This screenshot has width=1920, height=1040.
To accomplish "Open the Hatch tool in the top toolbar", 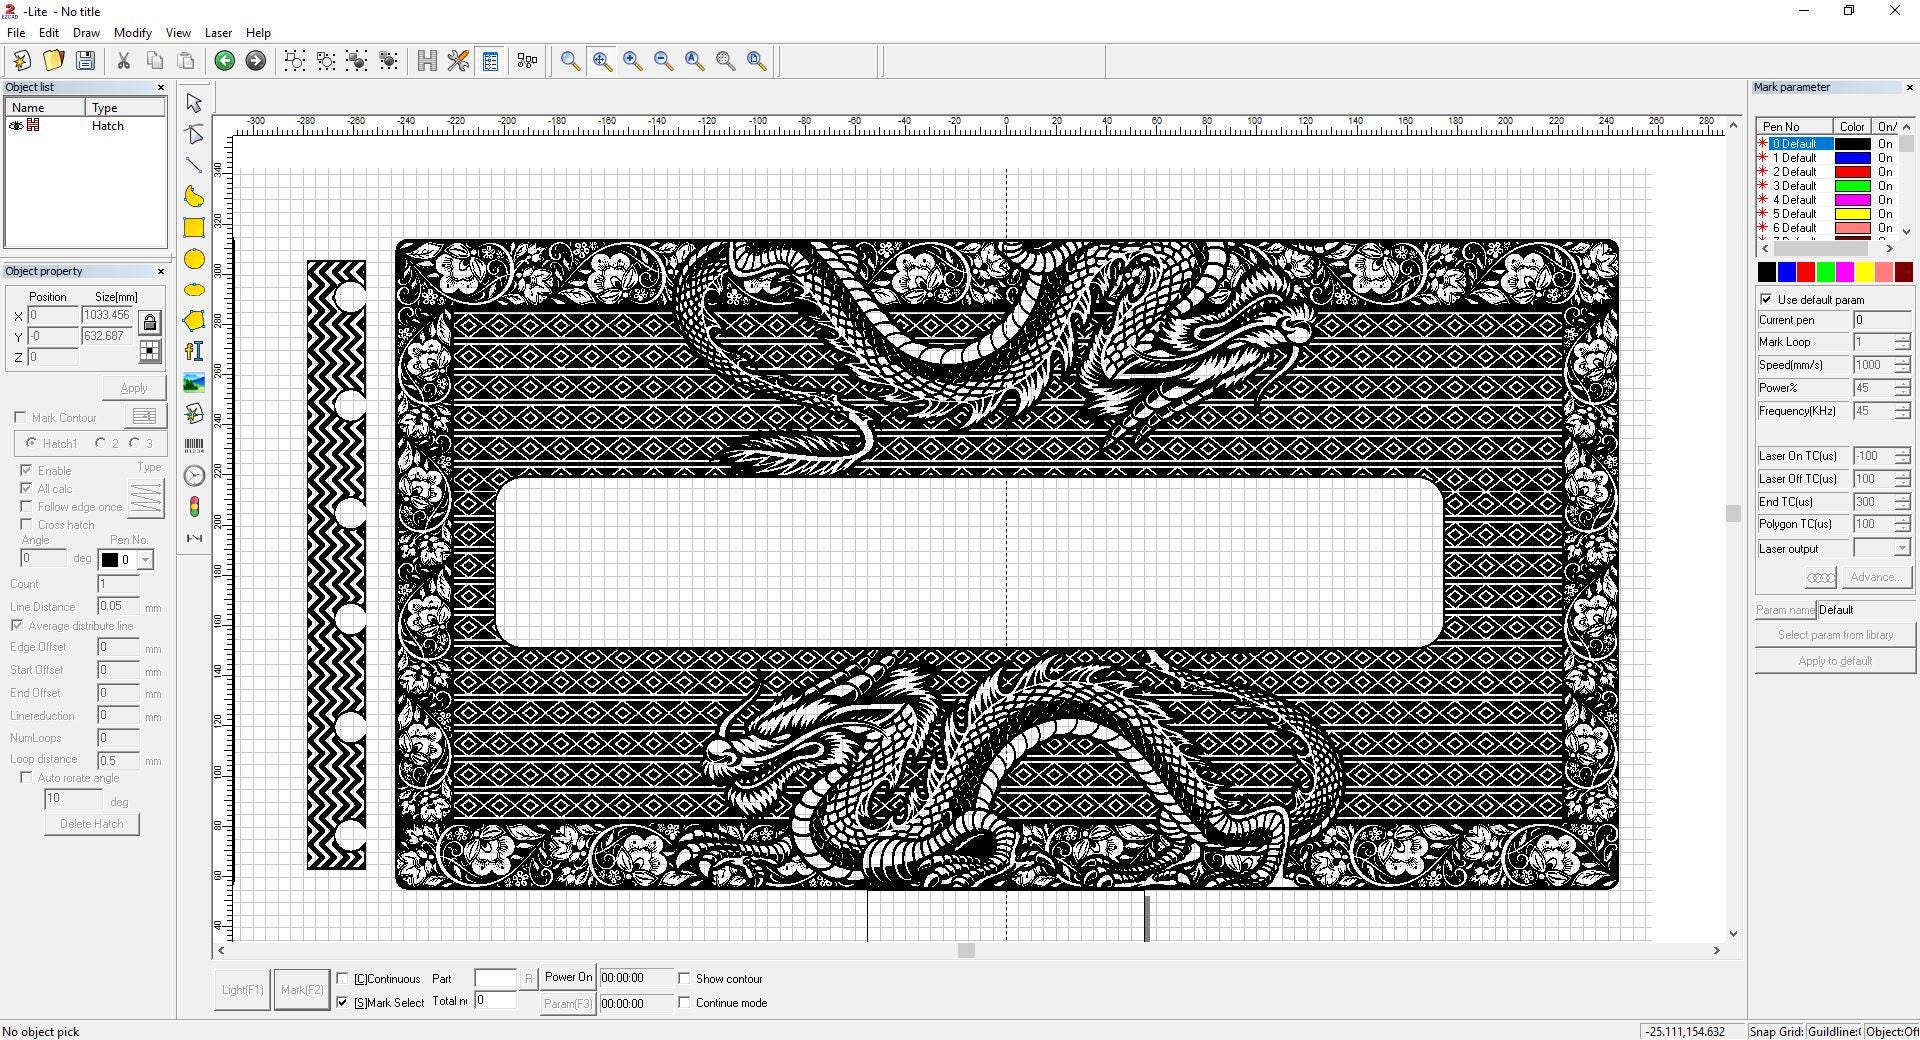I will point(427,61).
